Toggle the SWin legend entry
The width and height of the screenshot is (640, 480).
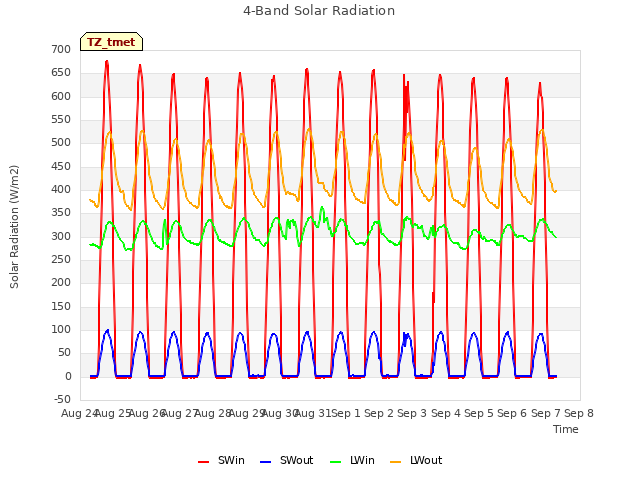[221, 460]
